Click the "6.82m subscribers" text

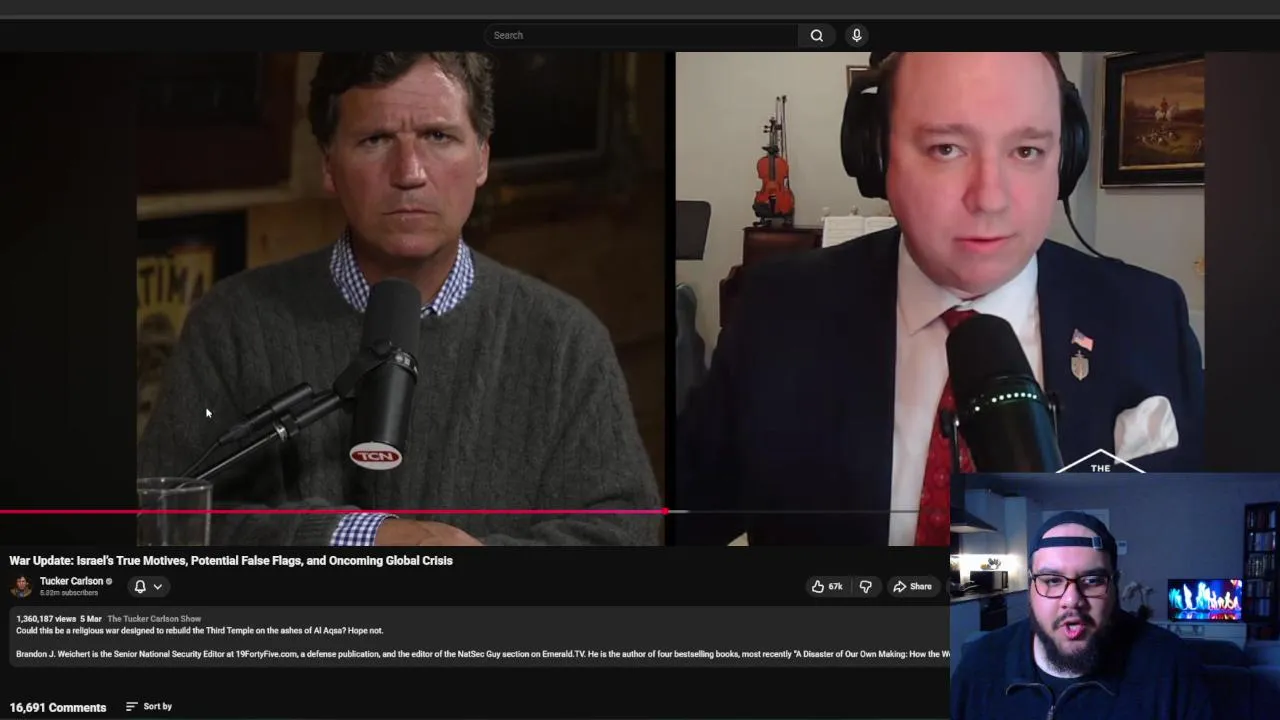coord(69,593)
